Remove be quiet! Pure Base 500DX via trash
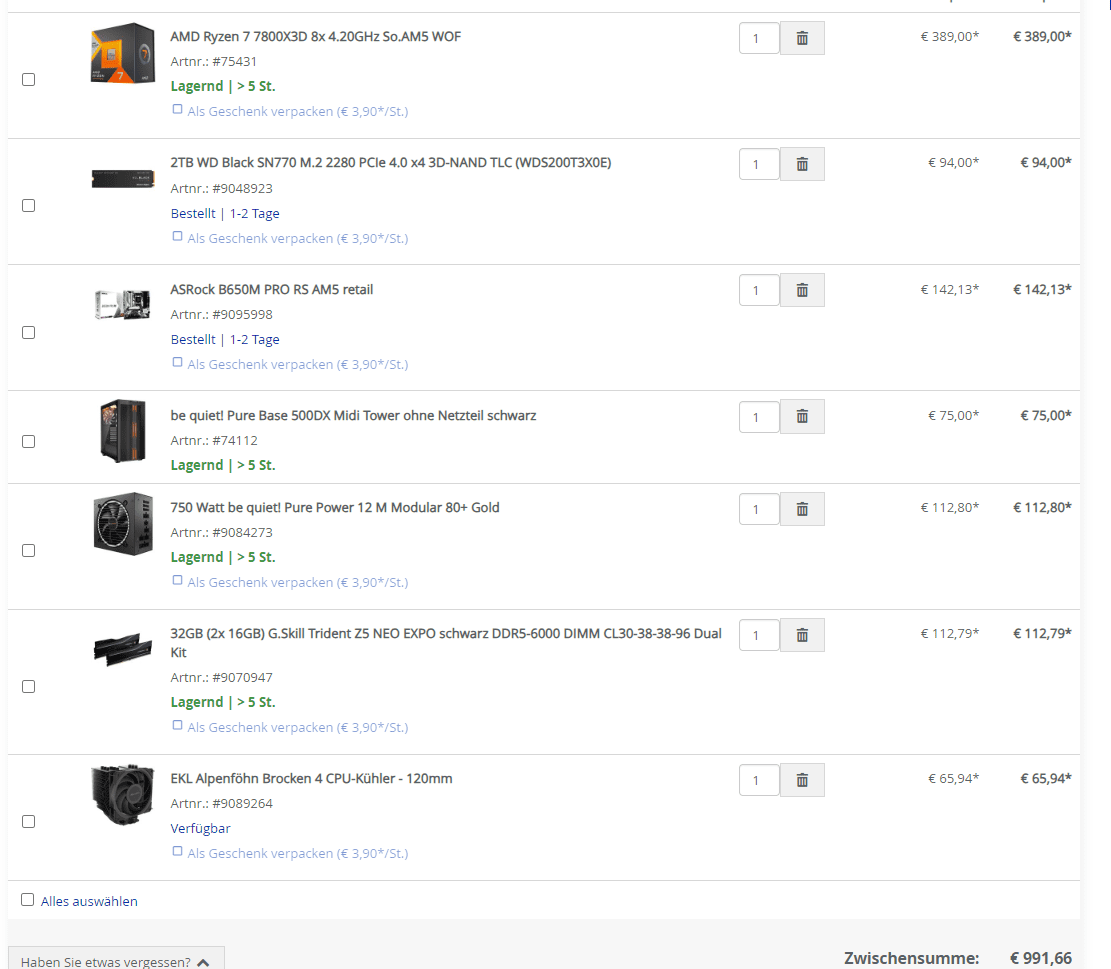1111x969 pixels. [x=802, y=416]
